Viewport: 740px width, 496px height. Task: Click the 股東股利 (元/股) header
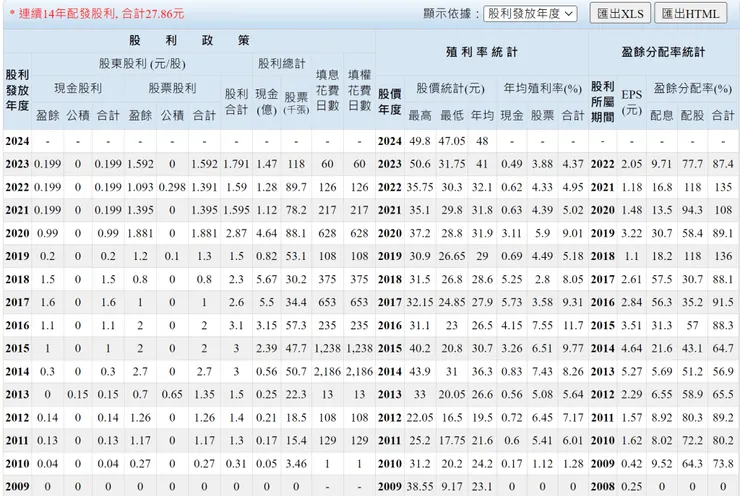point(142,64)
